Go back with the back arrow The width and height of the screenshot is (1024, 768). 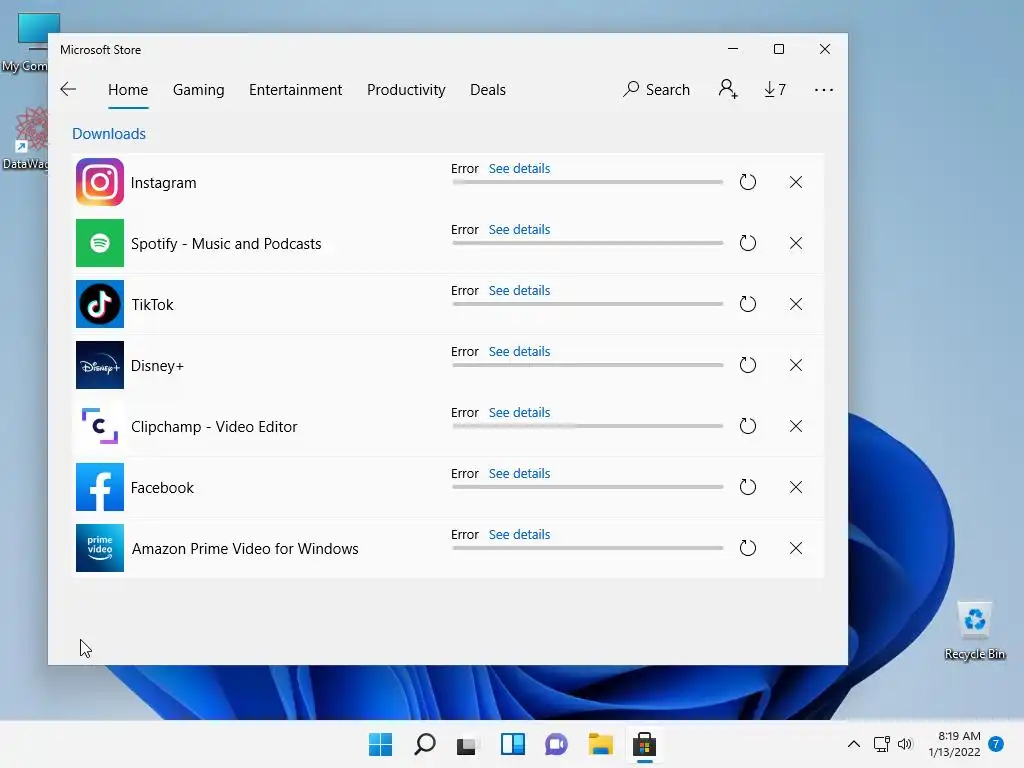pyautogui.click(x=68, y=89)
